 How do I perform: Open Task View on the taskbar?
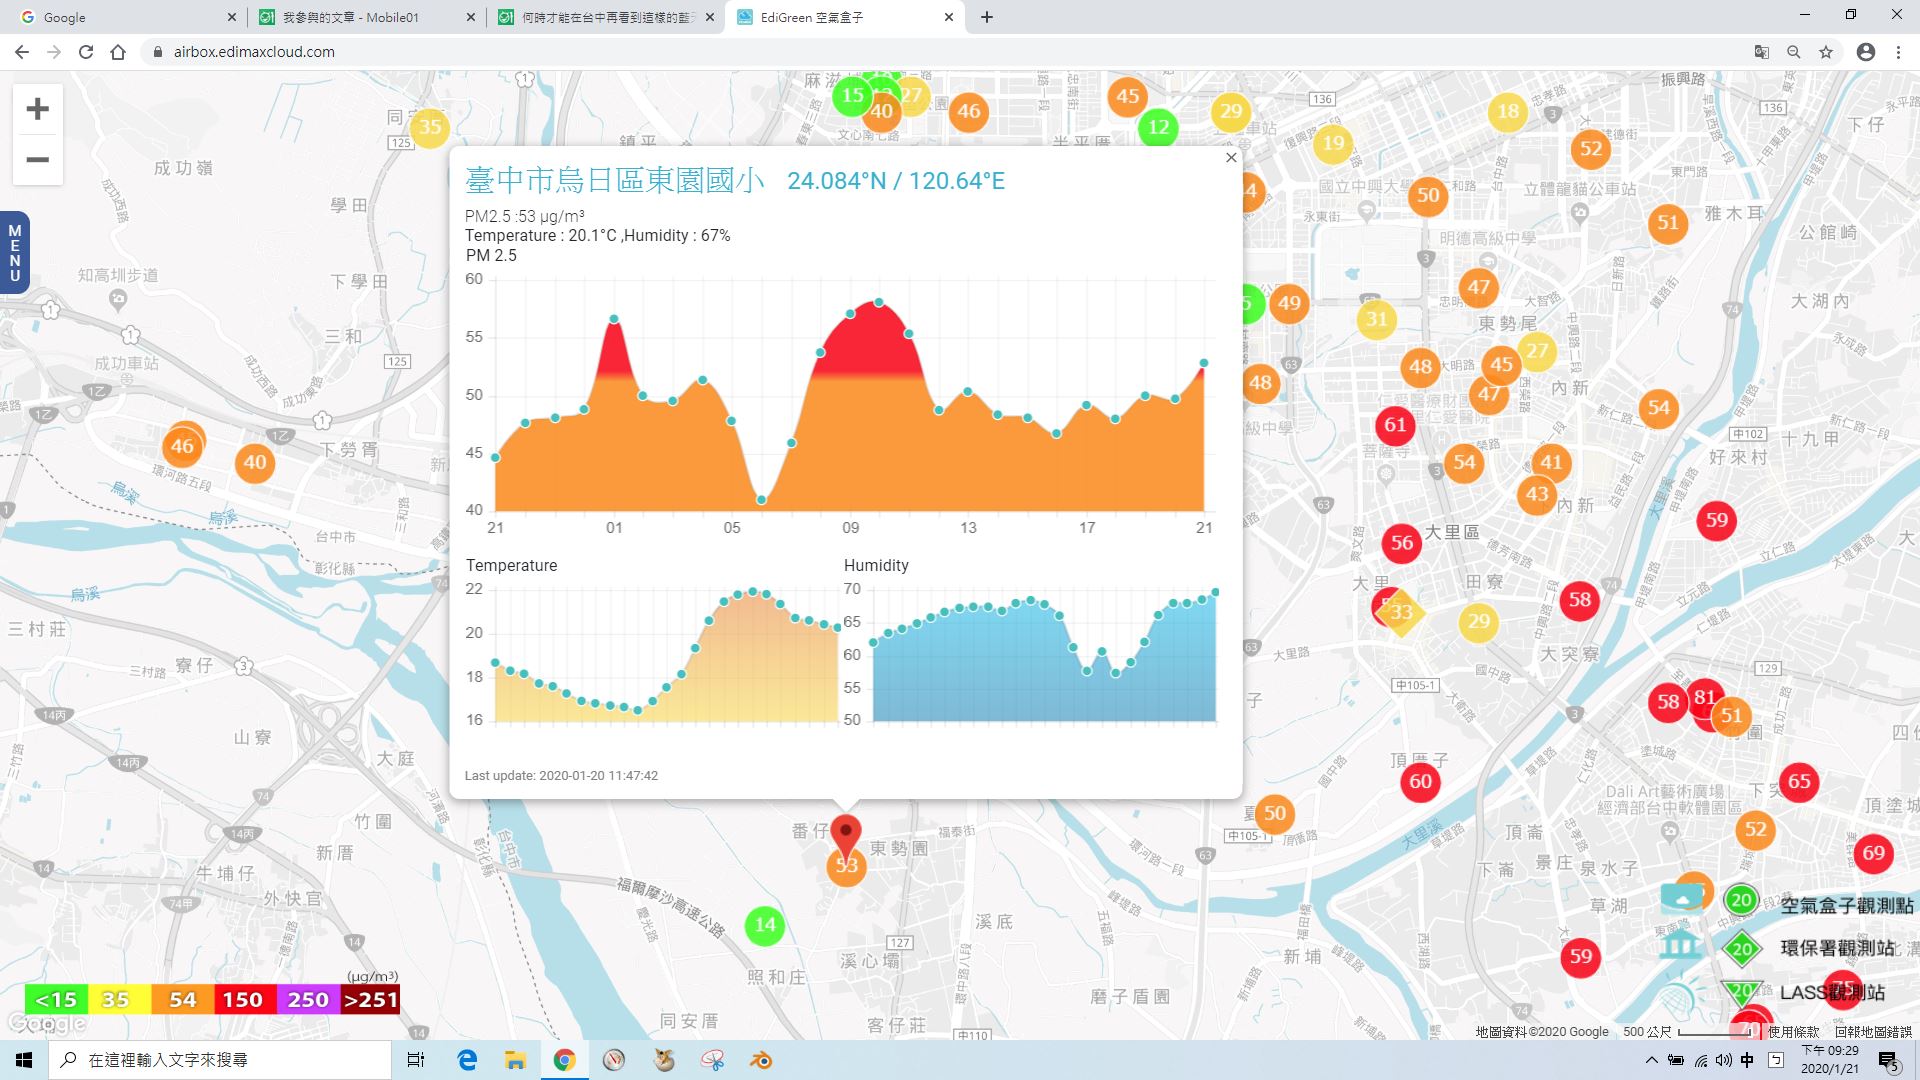(x=416, y=1060)
